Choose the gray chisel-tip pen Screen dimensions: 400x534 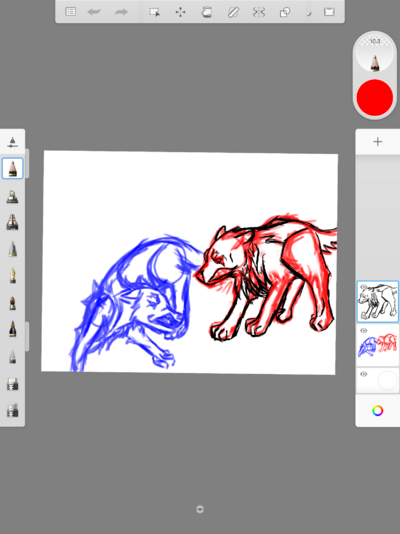[x=13, y=249]
